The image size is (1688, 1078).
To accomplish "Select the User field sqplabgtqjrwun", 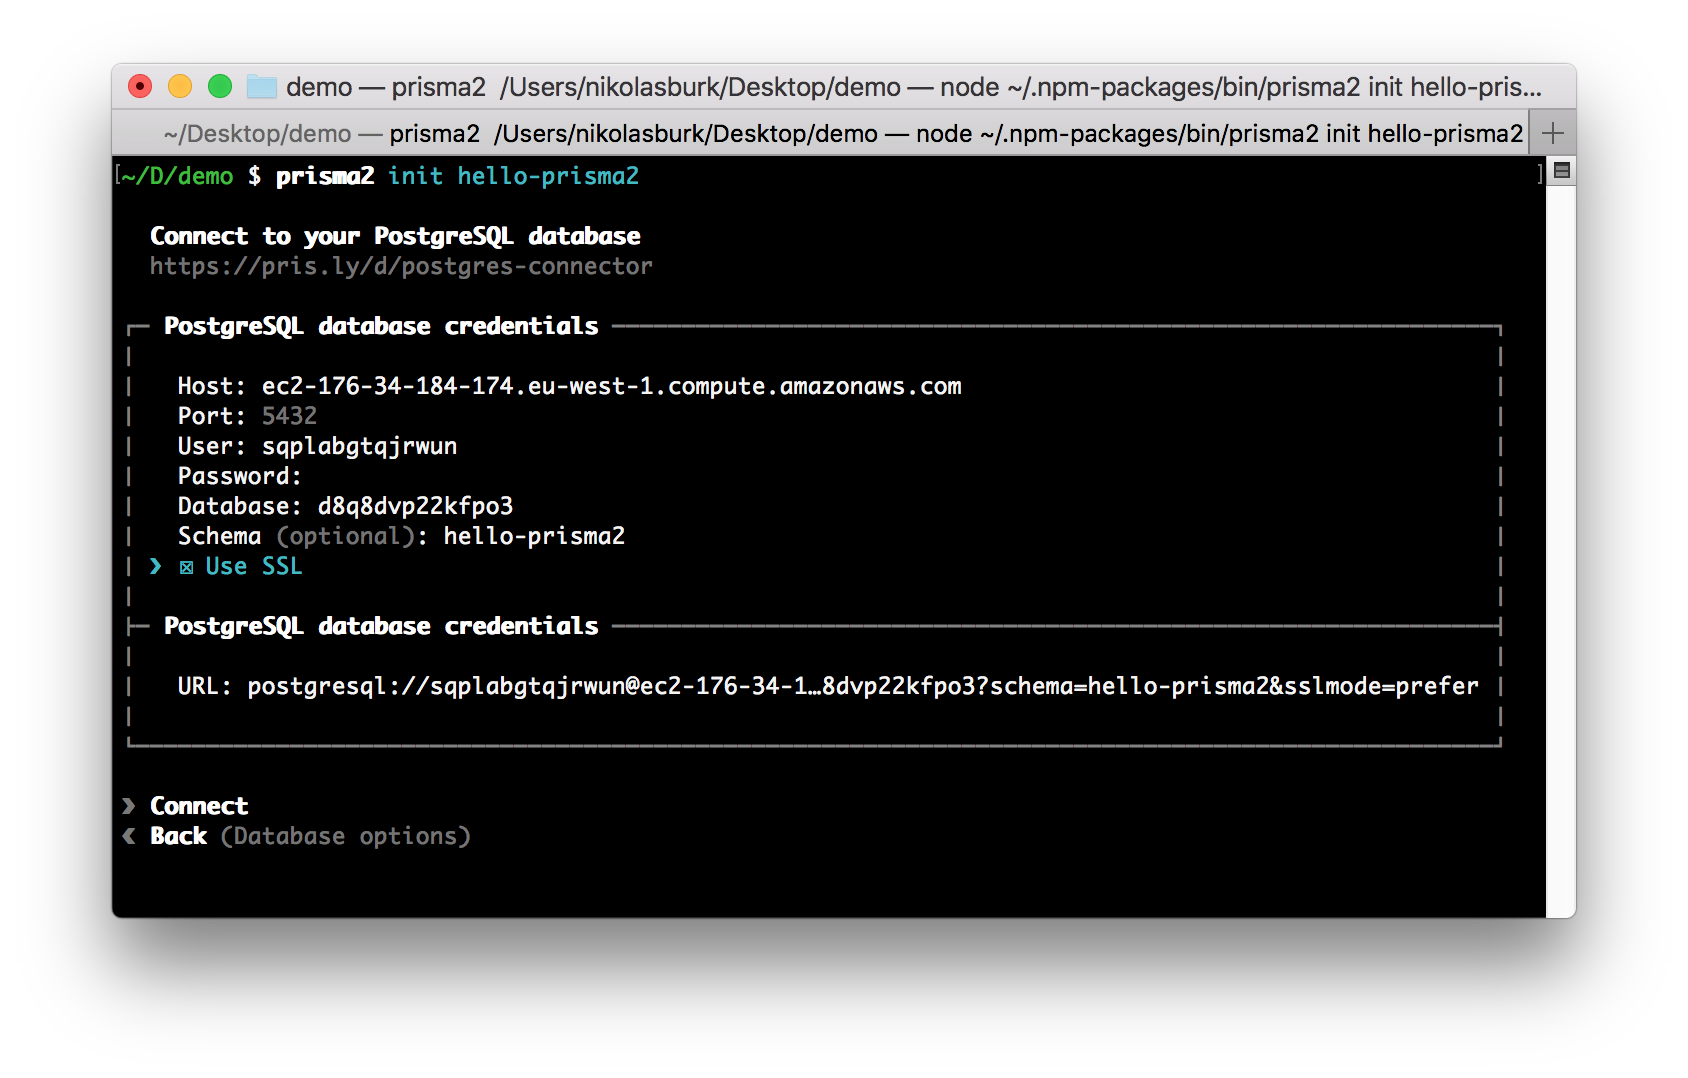I will point(359,446).
